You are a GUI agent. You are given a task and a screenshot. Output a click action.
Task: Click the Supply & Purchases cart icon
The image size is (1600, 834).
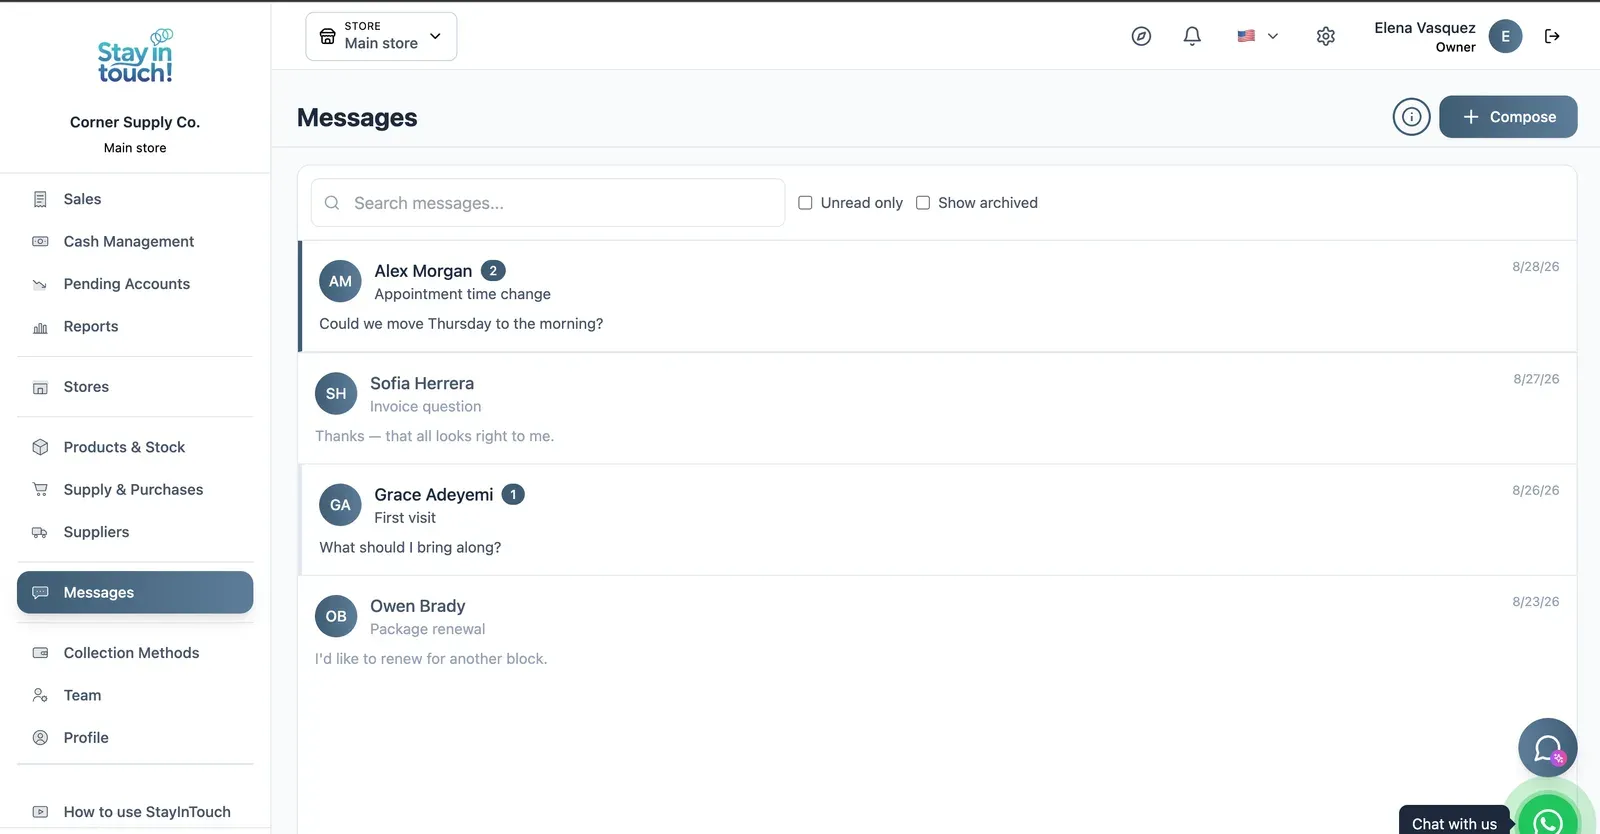point(40,490)
